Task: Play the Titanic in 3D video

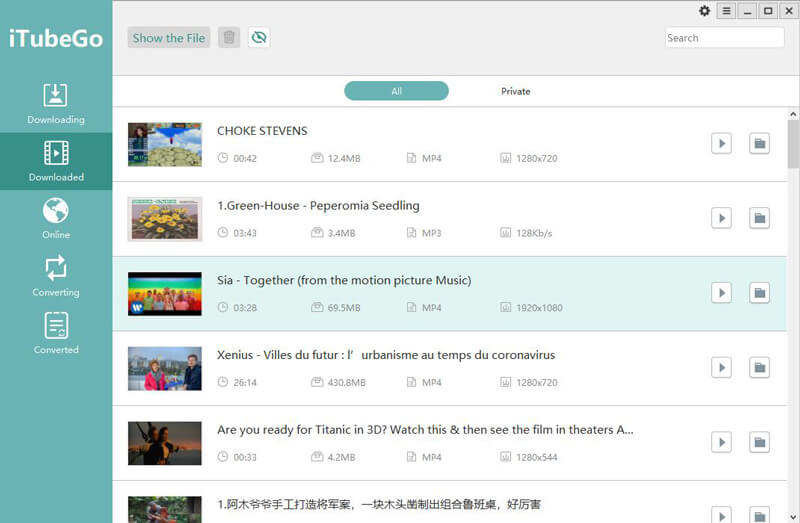Action: coord(721,442)
